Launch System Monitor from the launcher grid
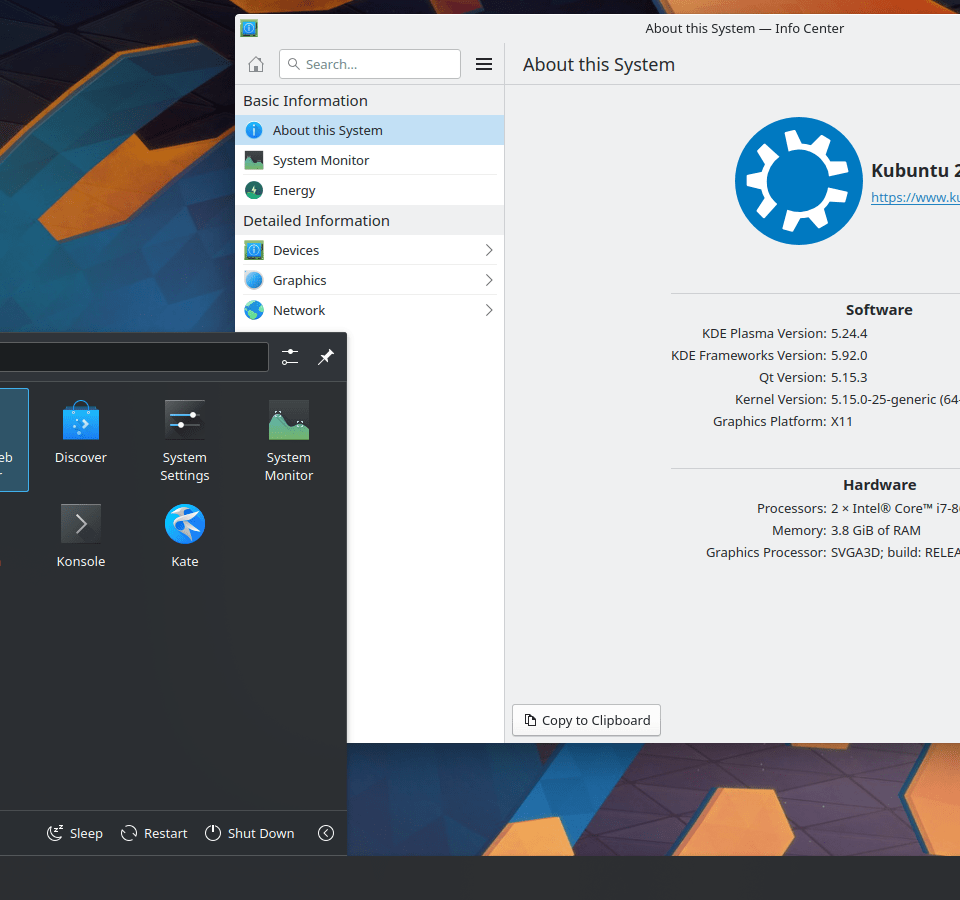960x900 pixels. pos(289,441)
